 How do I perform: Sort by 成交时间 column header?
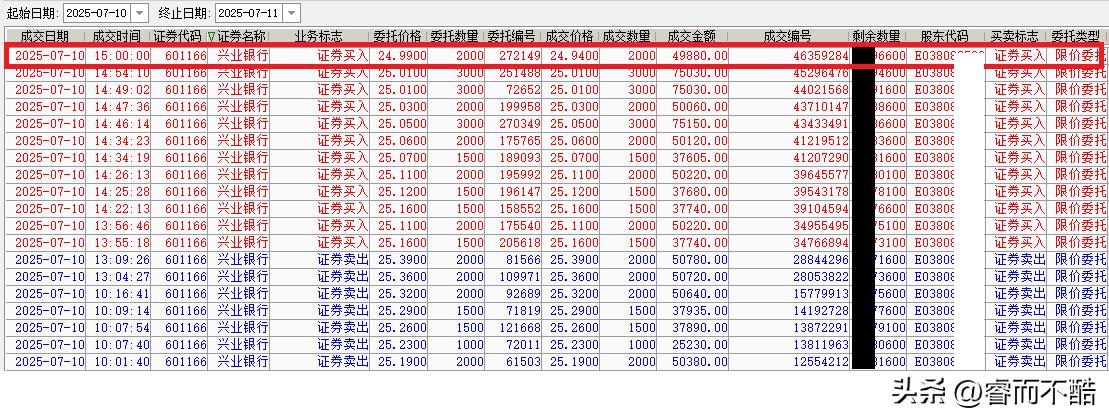coord(118,37)
